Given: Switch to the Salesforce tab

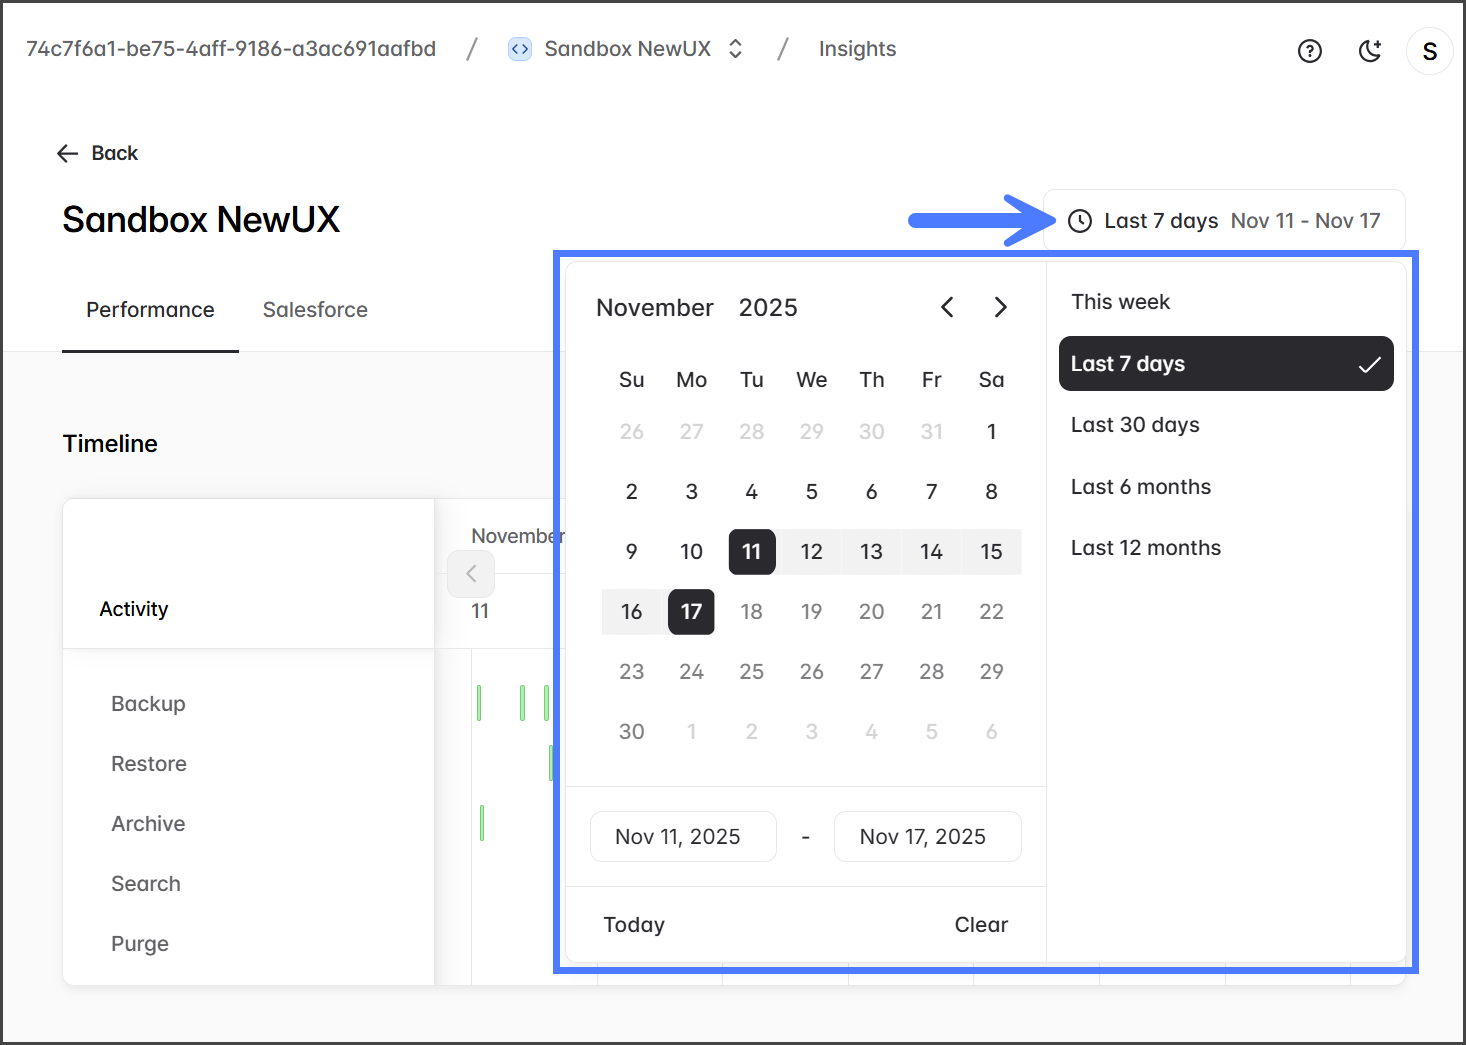Looking at the screenshot, I should 315,310.
